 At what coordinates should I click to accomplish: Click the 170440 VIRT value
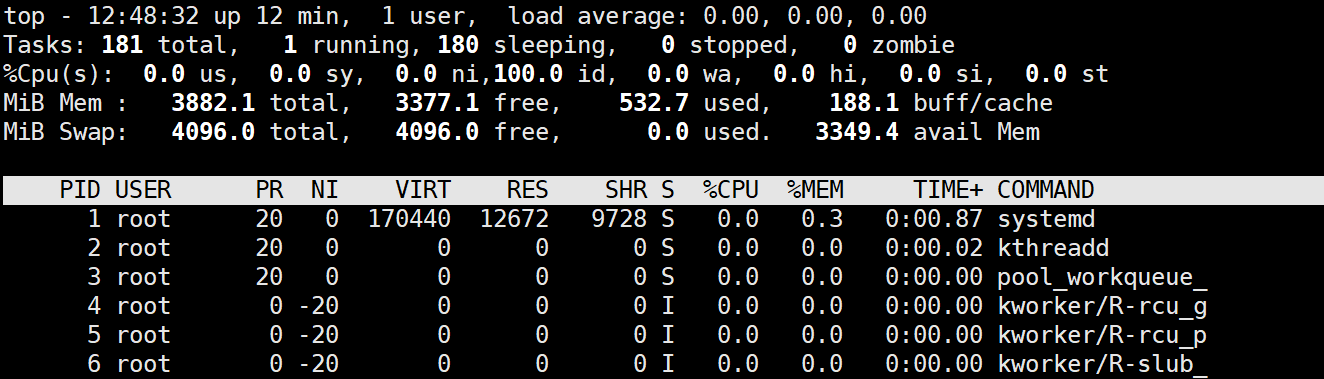(x=409, y=219)
